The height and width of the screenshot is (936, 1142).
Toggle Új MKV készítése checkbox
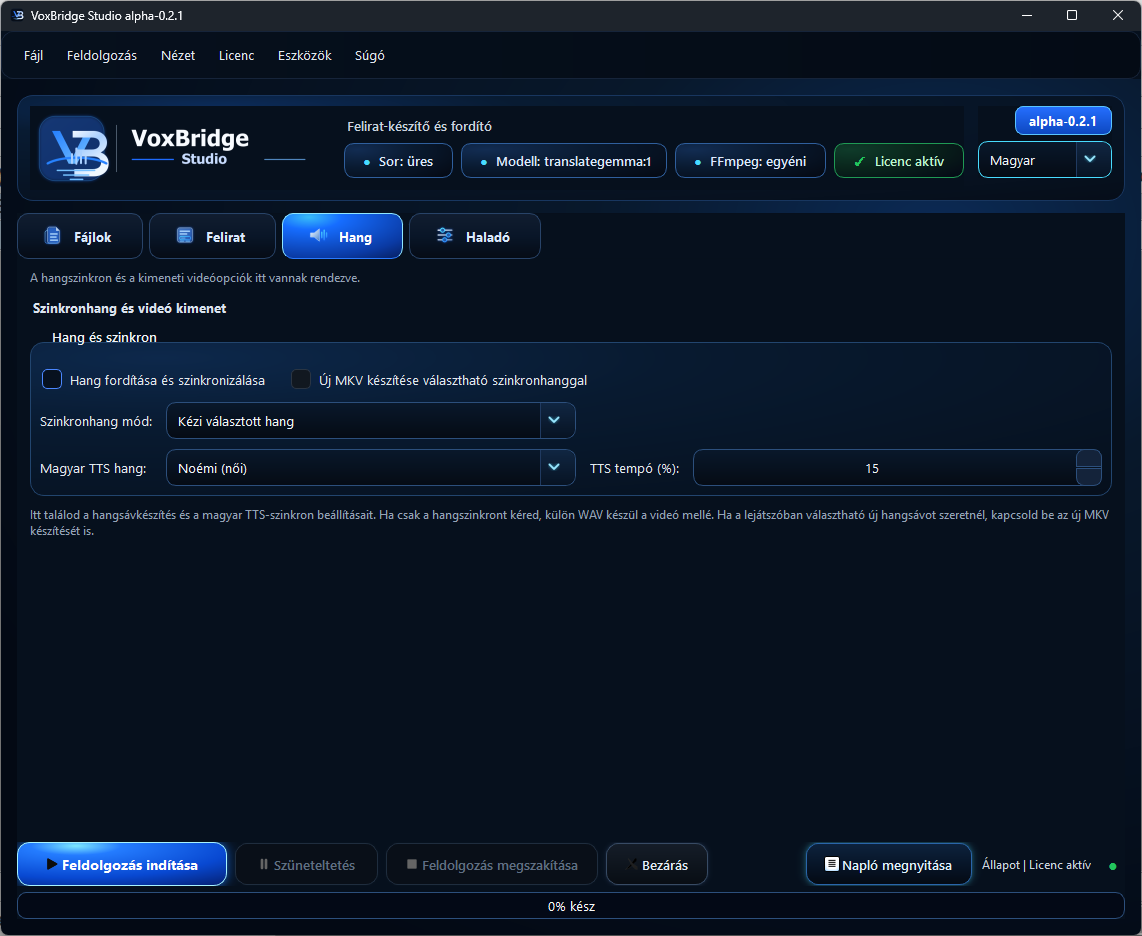tap(301, 379)
